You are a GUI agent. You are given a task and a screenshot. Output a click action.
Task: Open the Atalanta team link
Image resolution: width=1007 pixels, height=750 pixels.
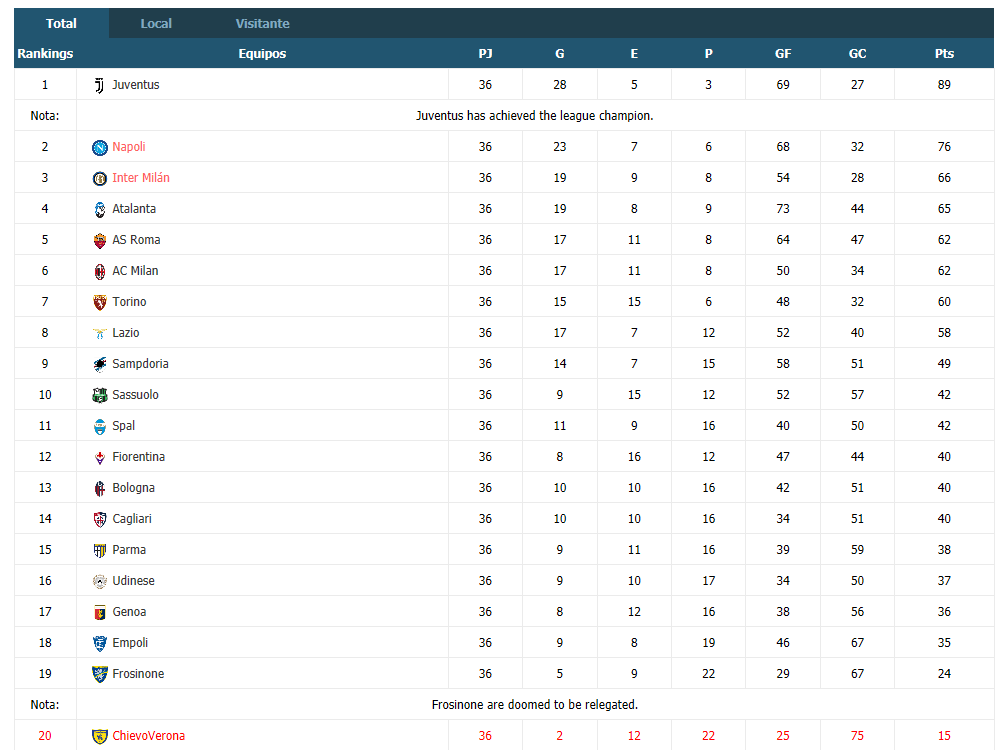point(134,209)
